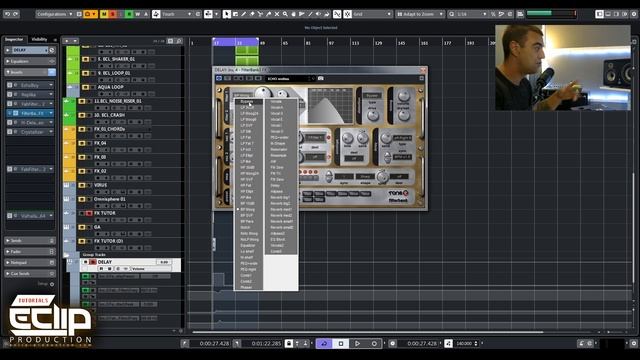This screenshot has height=360, width=640.
Task: Toggle the global Mute M button
Action: tap(104, 14)
